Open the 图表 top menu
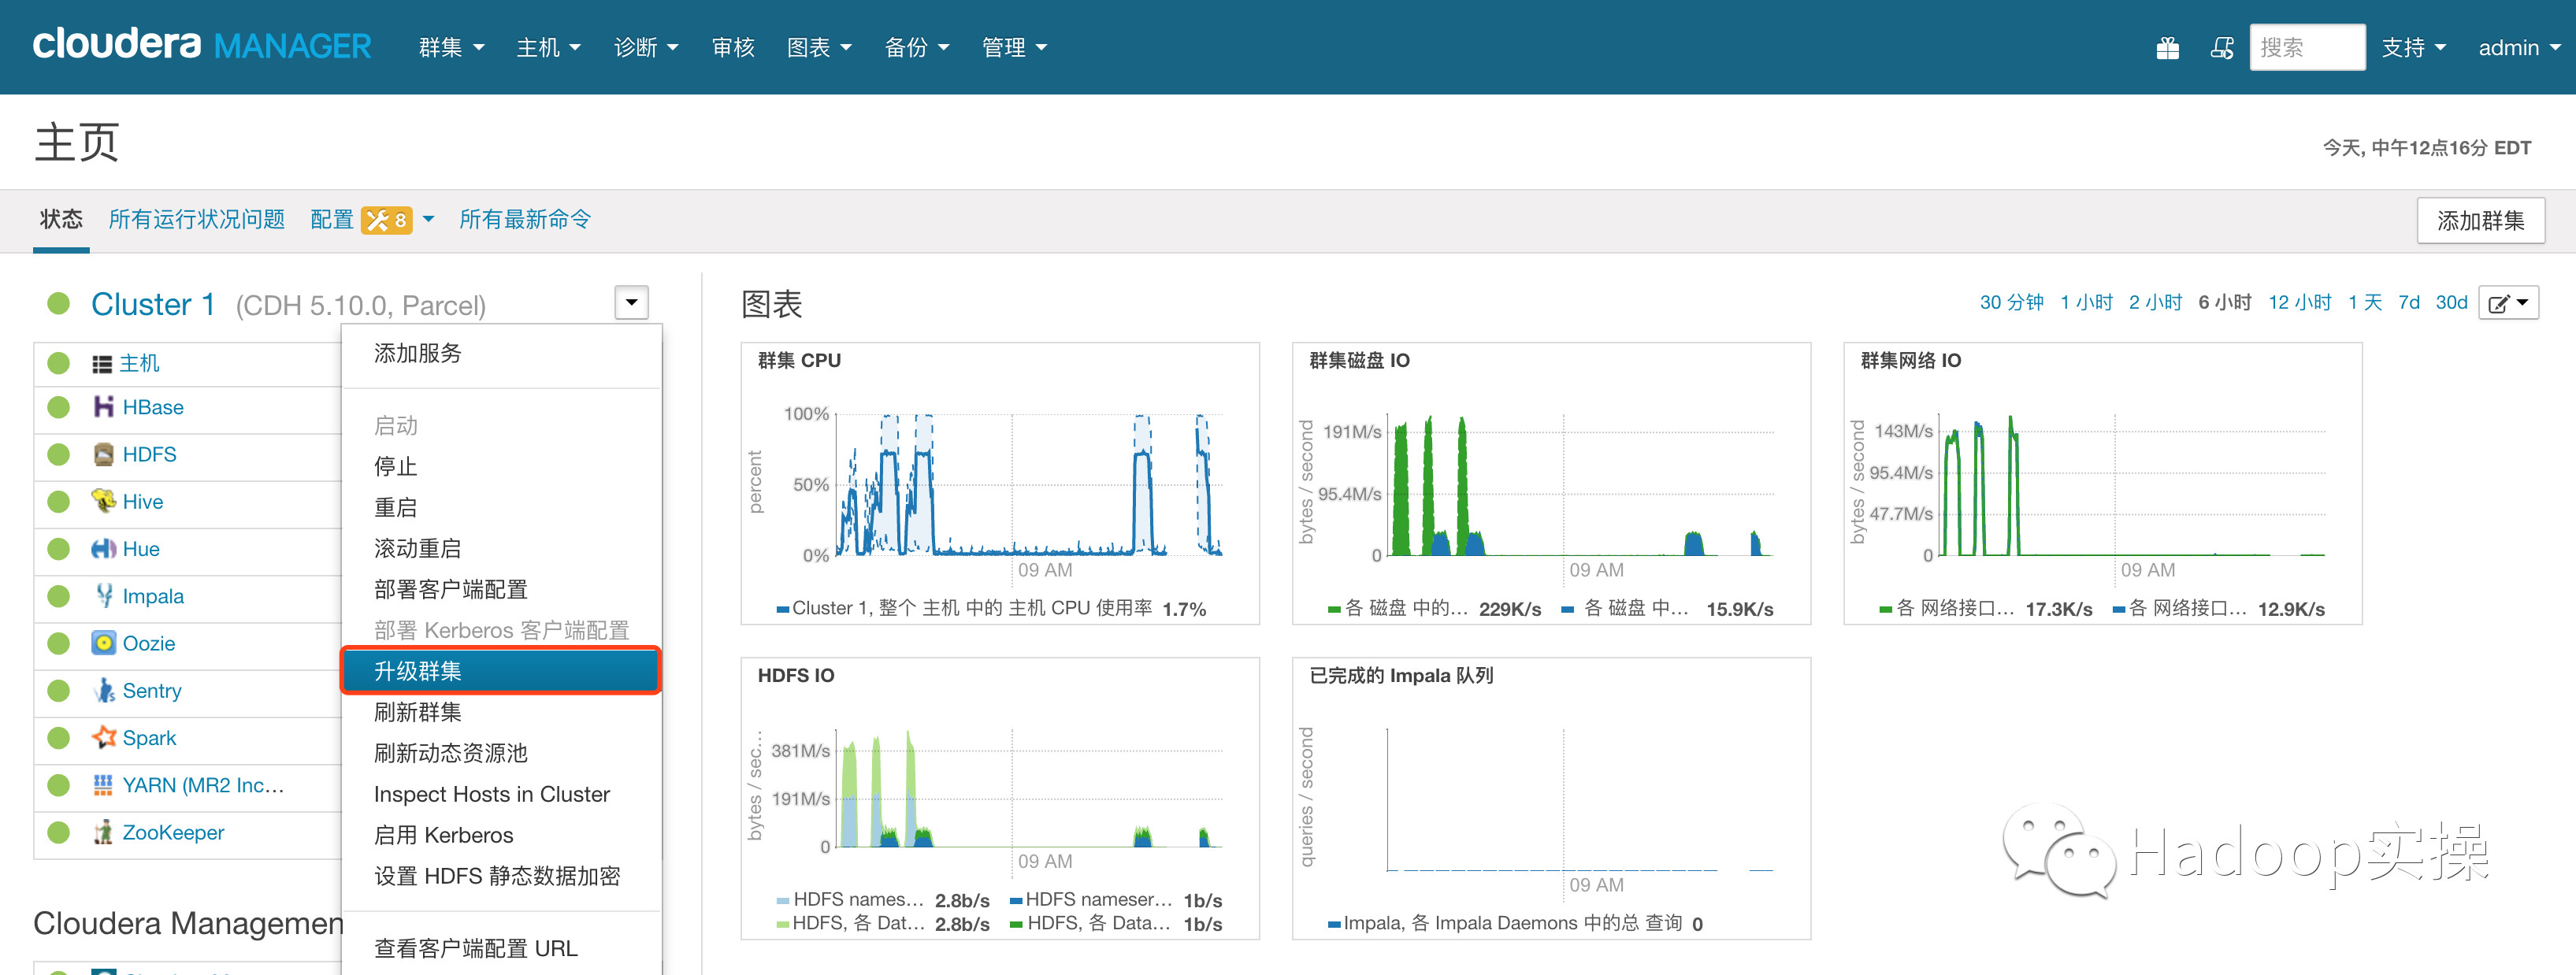 pyautogui.click(x=819, y=47)
